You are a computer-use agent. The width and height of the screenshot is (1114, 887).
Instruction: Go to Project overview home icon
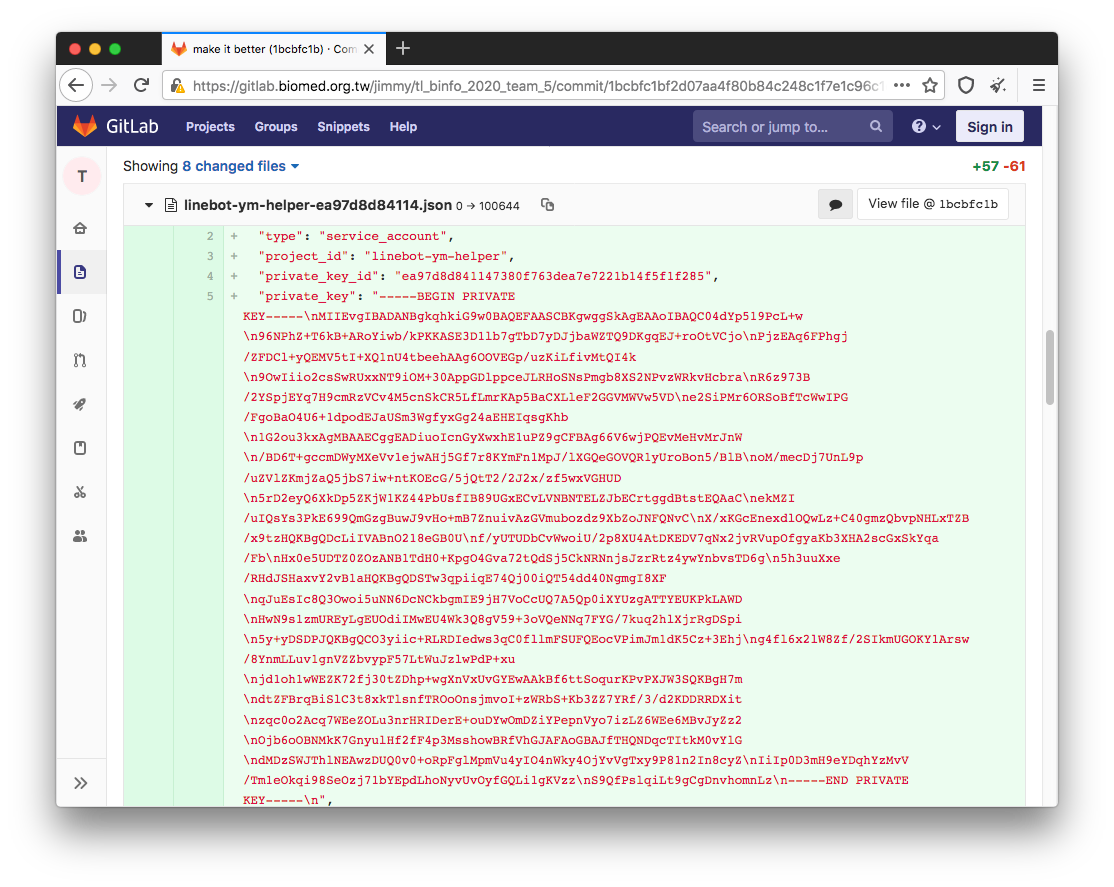[x=80, y=228]
